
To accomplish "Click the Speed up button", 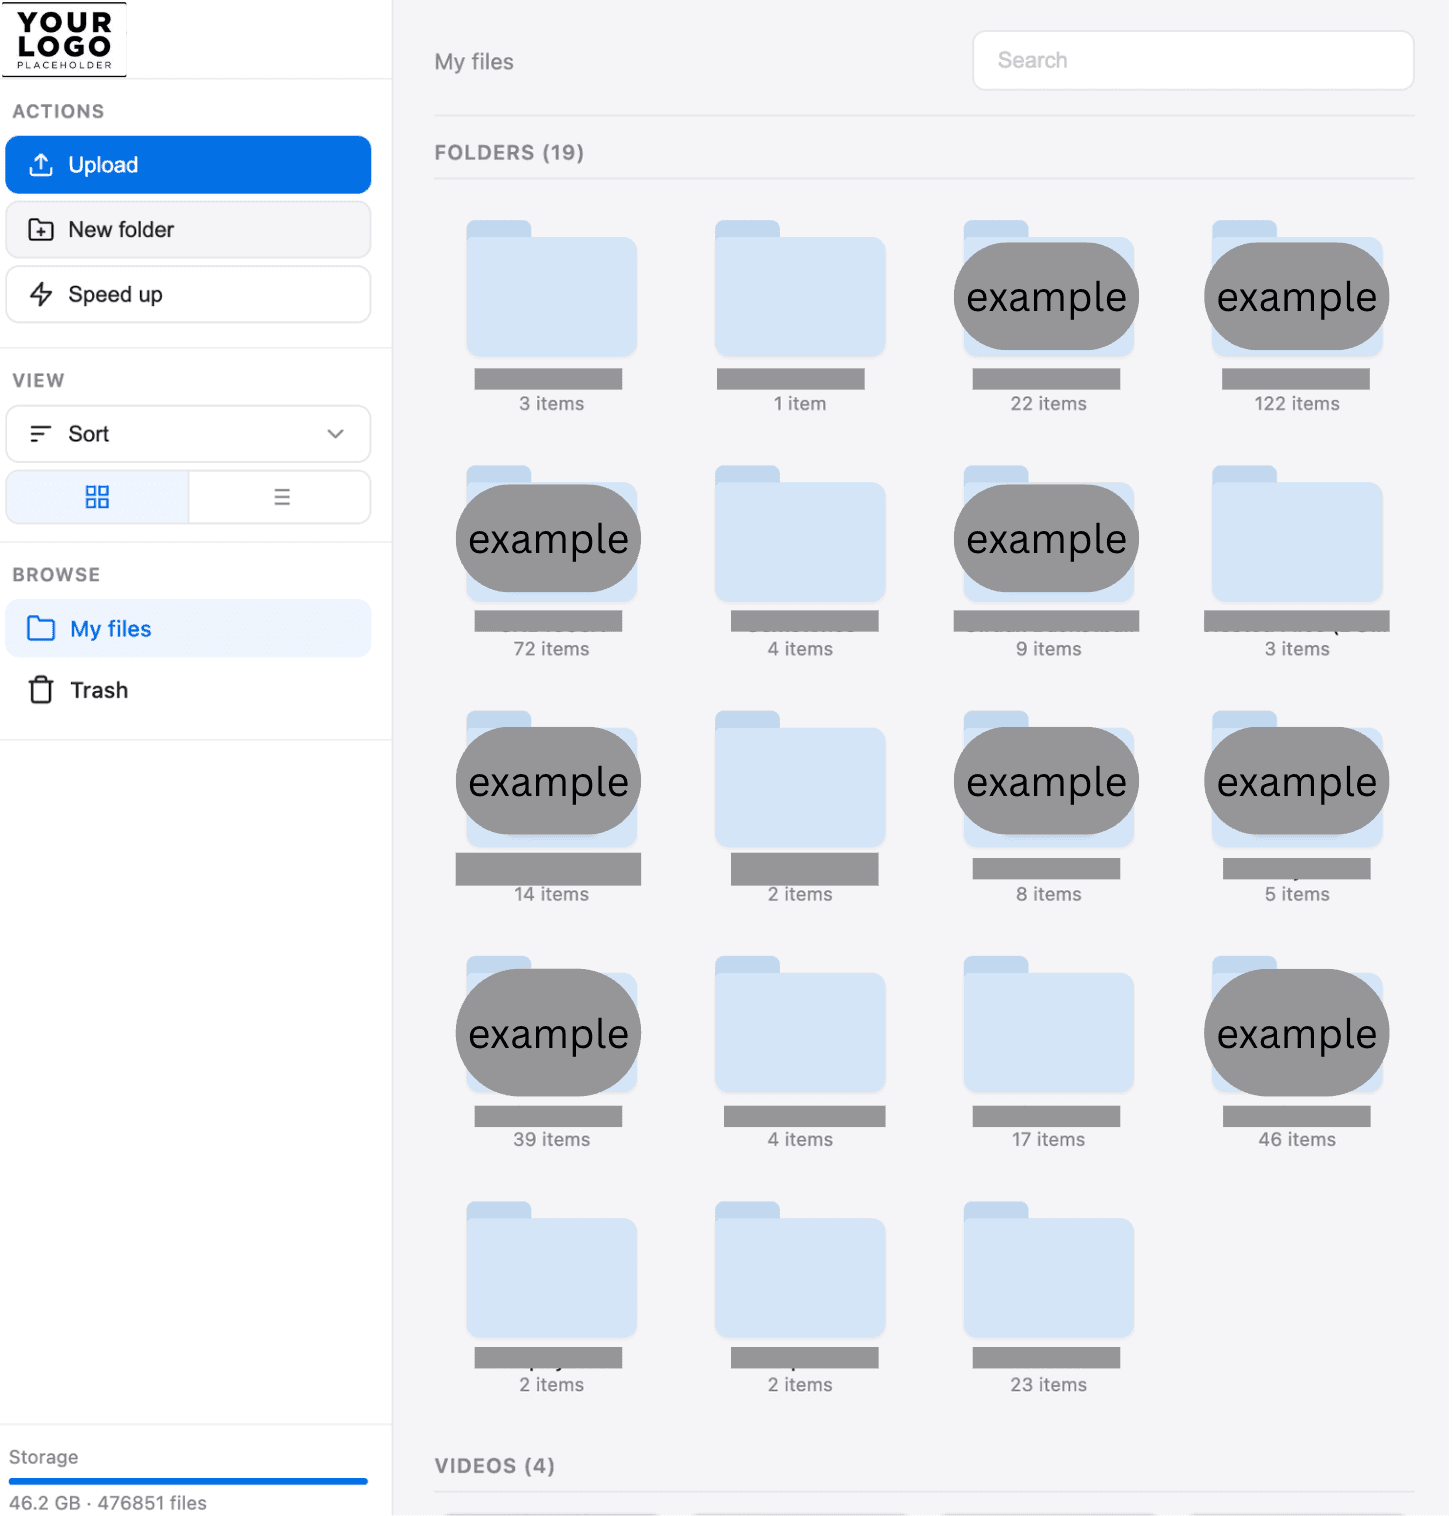I will tap(188, 294).
